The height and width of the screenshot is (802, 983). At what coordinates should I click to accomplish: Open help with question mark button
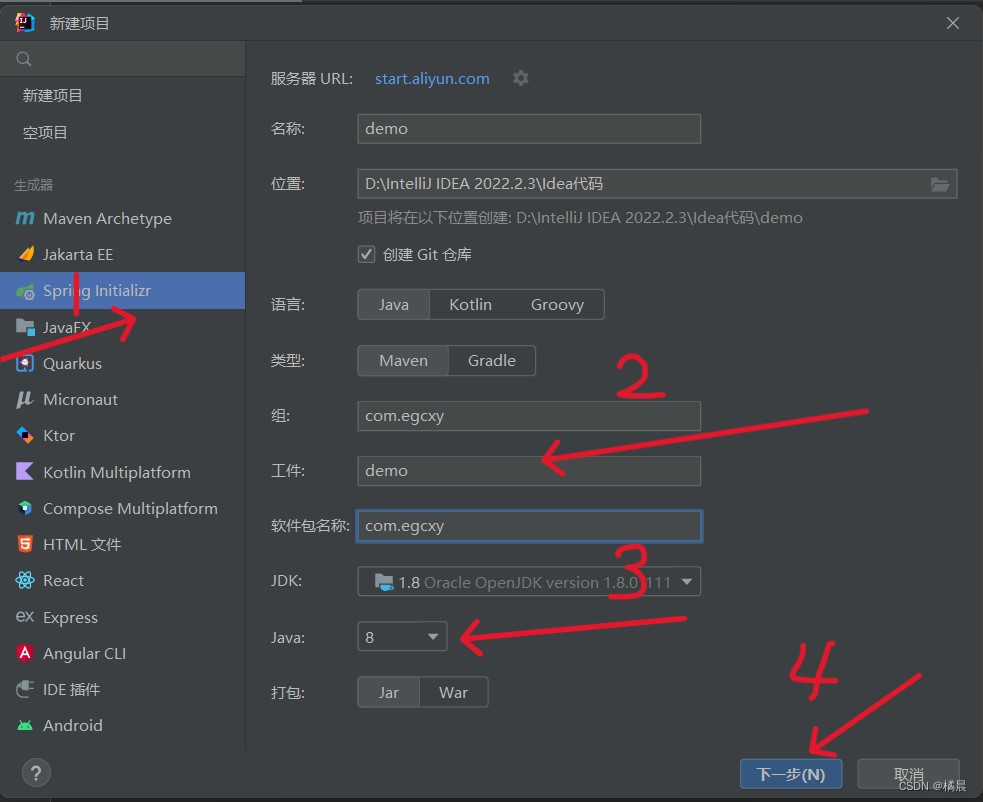[x=36, y=773]
